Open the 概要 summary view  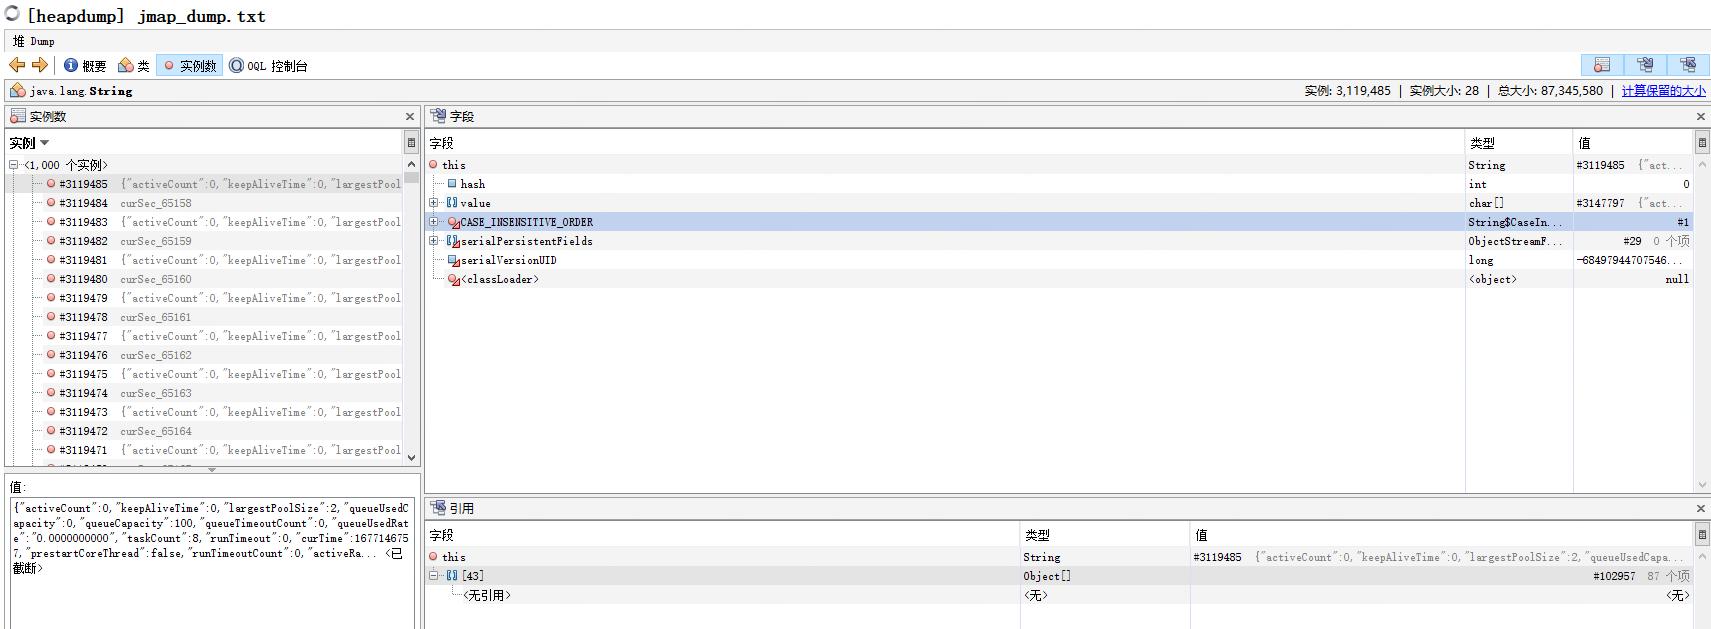point(85,65)
